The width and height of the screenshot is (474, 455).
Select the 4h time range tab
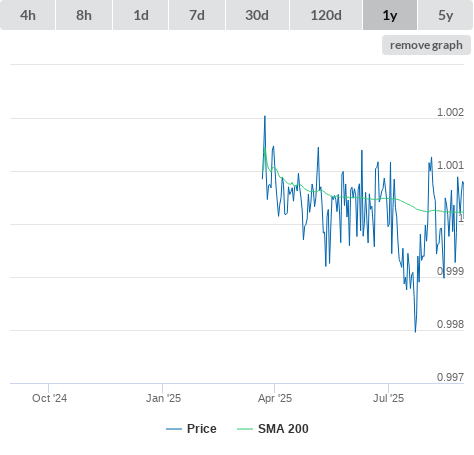(x=28, y=15)
